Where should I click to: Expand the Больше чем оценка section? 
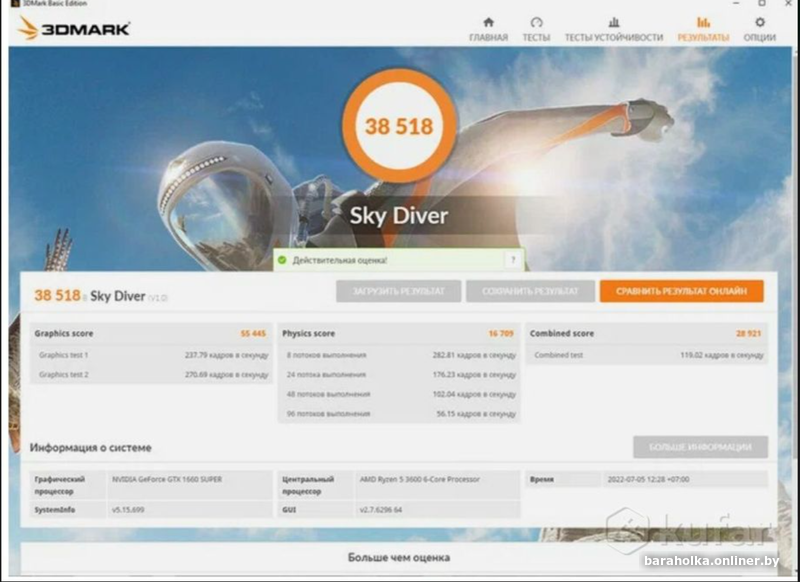coord(398,557)
